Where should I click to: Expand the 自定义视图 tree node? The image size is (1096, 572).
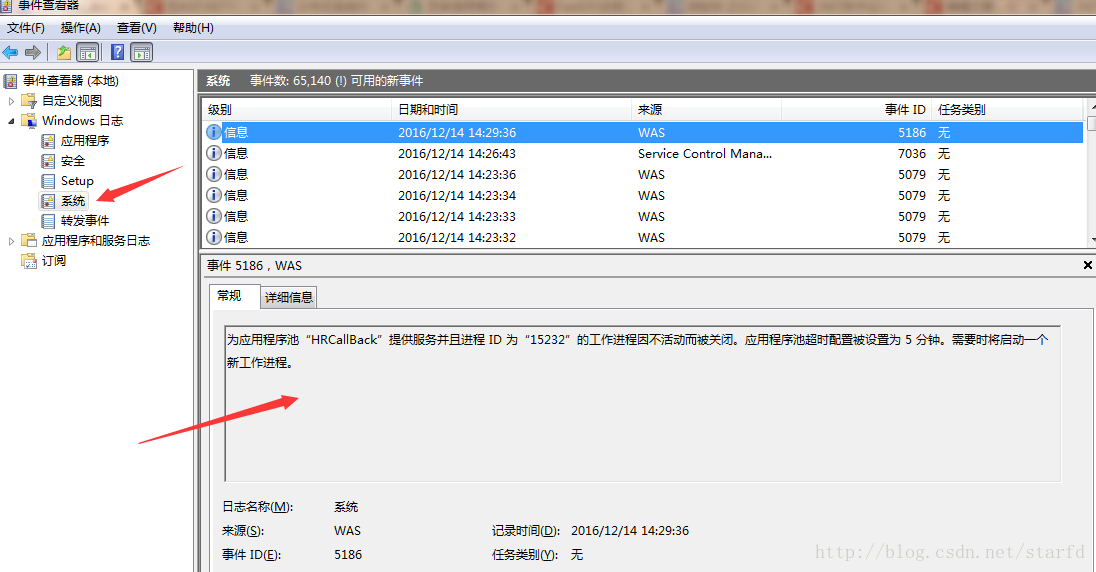11,101
